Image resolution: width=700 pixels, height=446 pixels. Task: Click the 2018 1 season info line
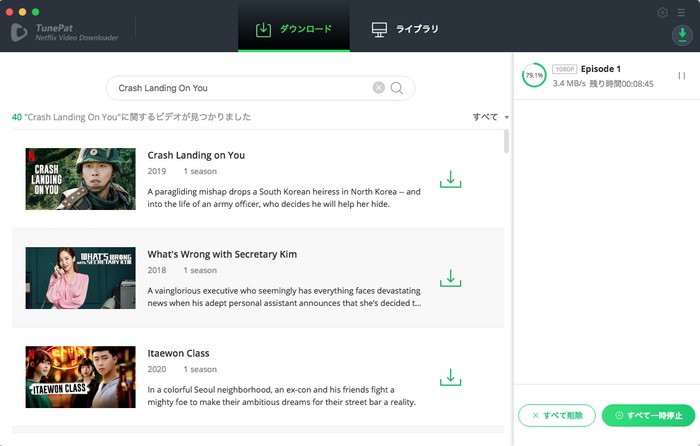(182, 271)
